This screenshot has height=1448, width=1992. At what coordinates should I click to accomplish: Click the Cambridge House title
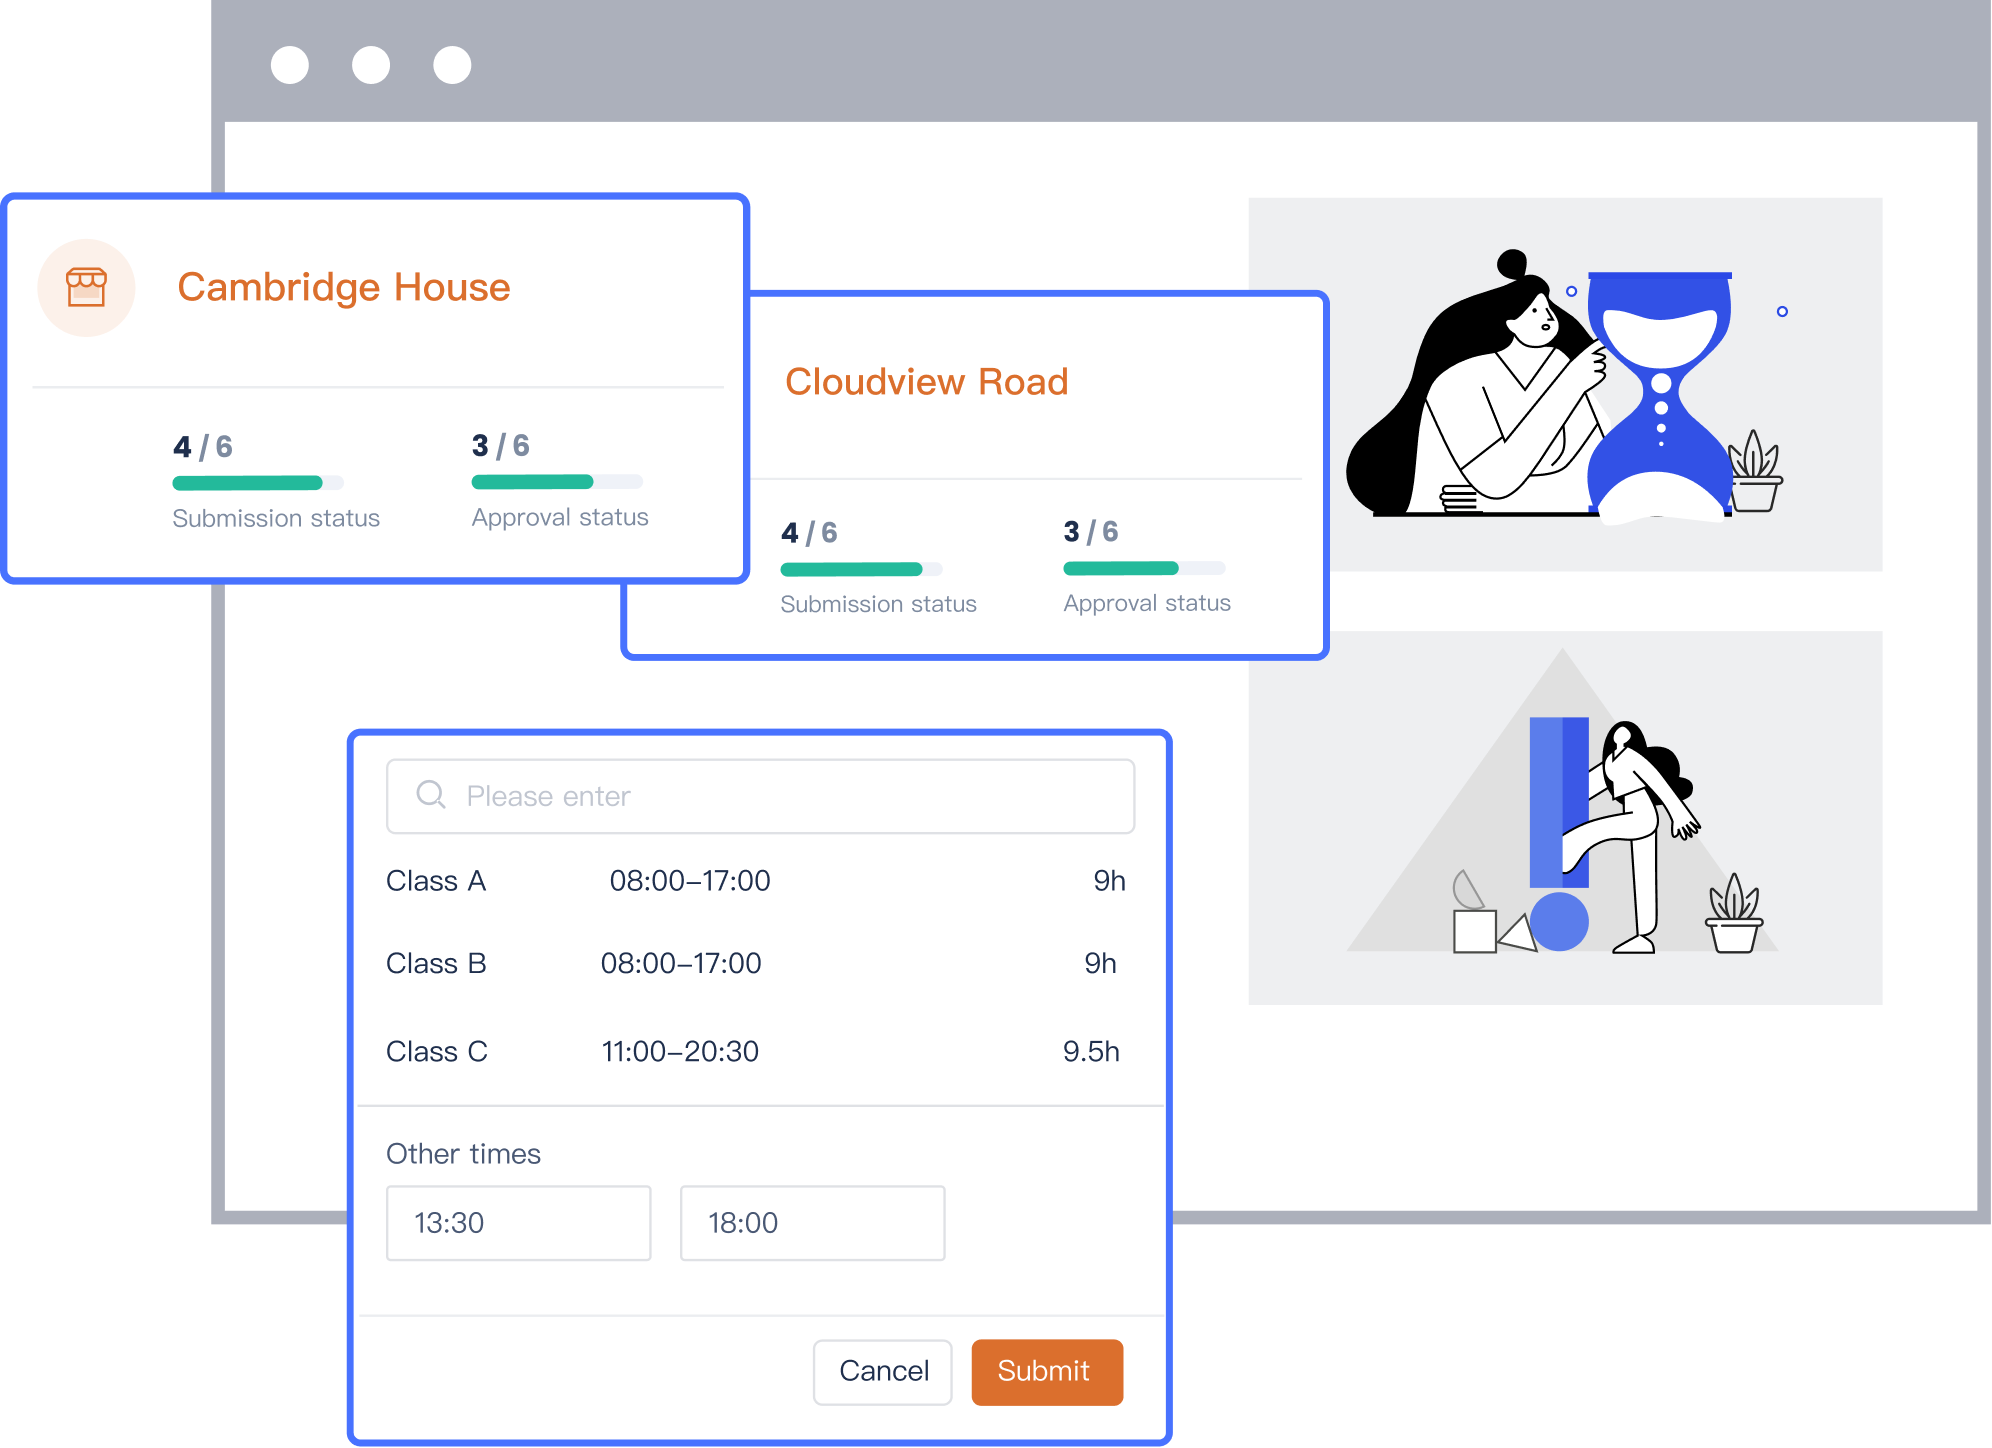[344, 287]
